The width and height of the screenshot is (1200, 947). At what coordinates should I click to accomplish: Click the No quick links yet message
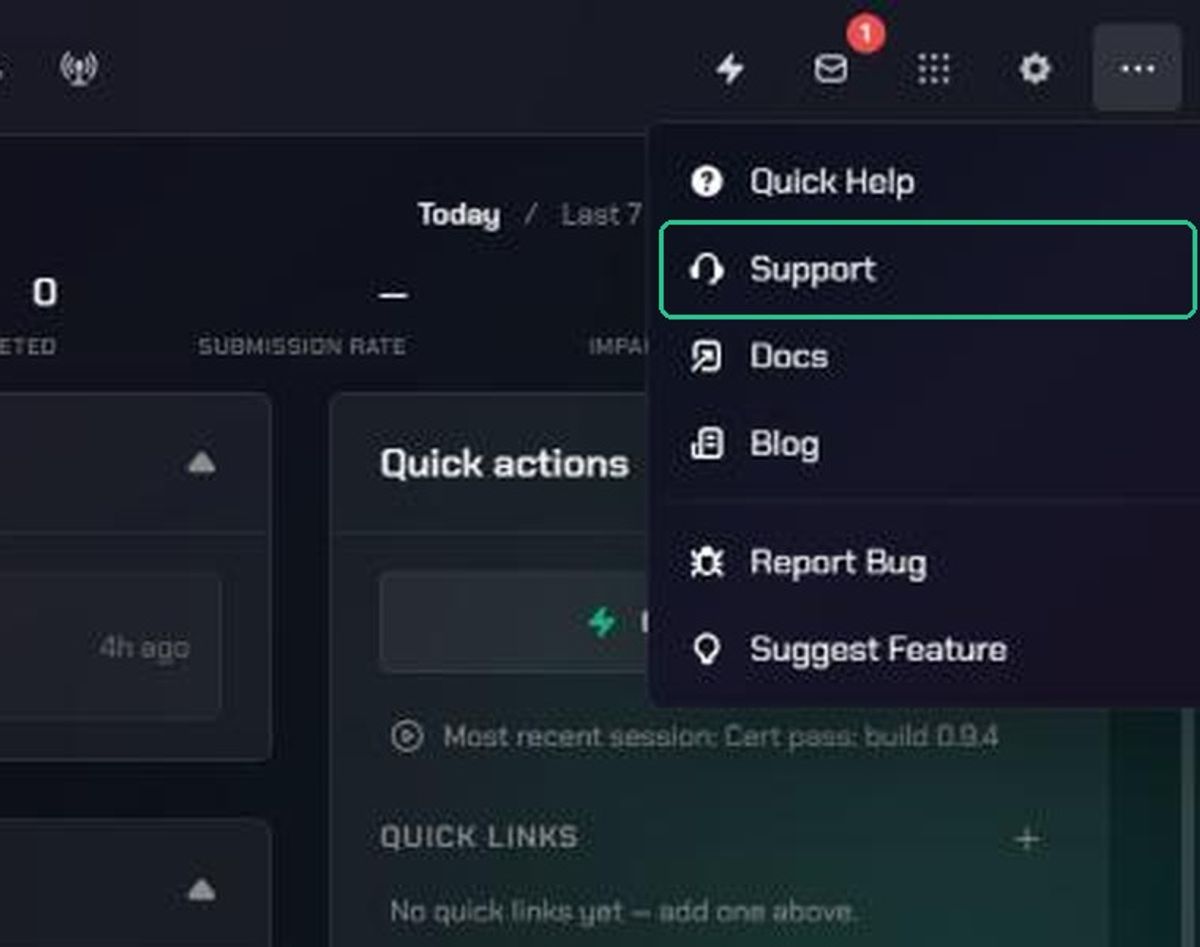(623, 912)
